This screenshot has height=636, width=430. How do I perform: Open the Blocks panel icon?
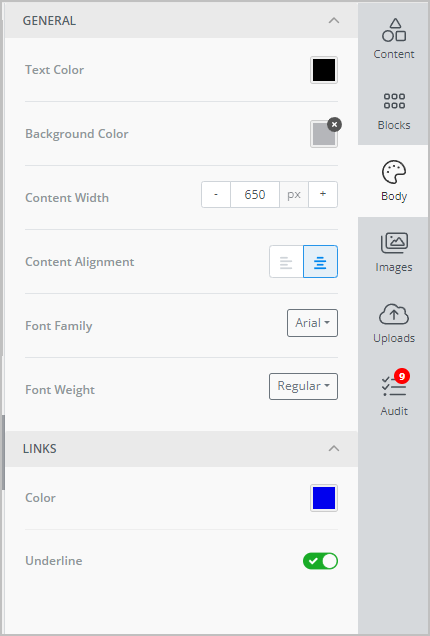pos(394,101)
